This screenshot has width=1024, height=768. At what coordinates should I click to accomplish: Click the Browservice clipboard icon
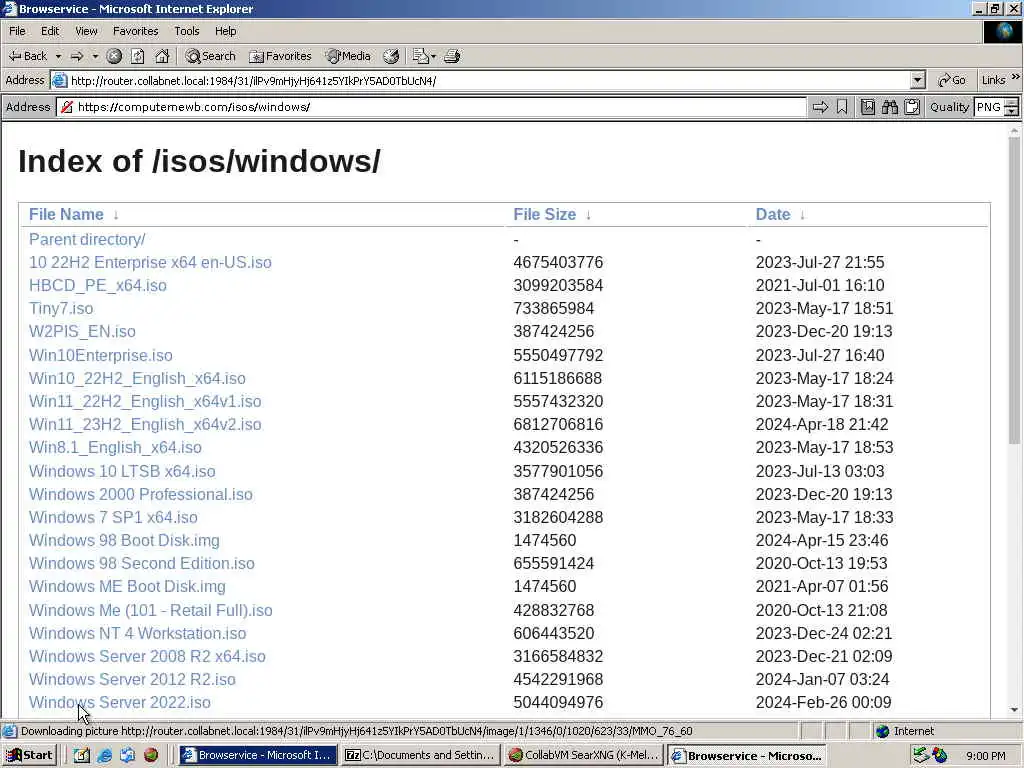point(912,107)
